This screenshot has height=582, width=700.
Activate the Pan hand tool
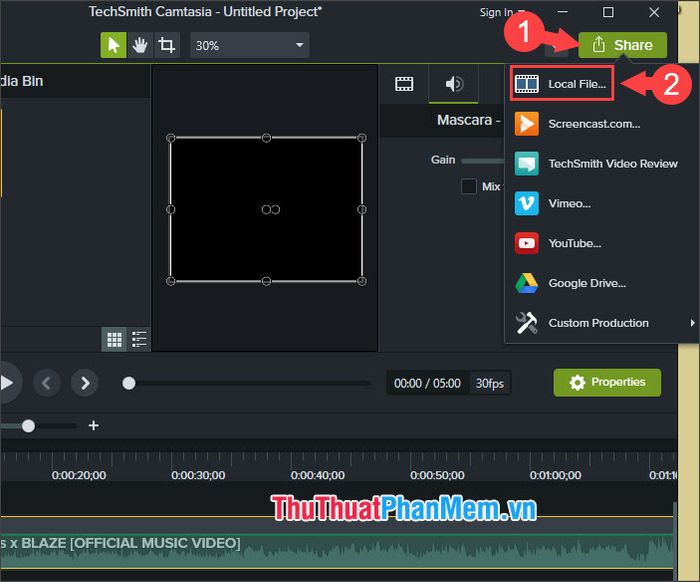pos(140,45)
